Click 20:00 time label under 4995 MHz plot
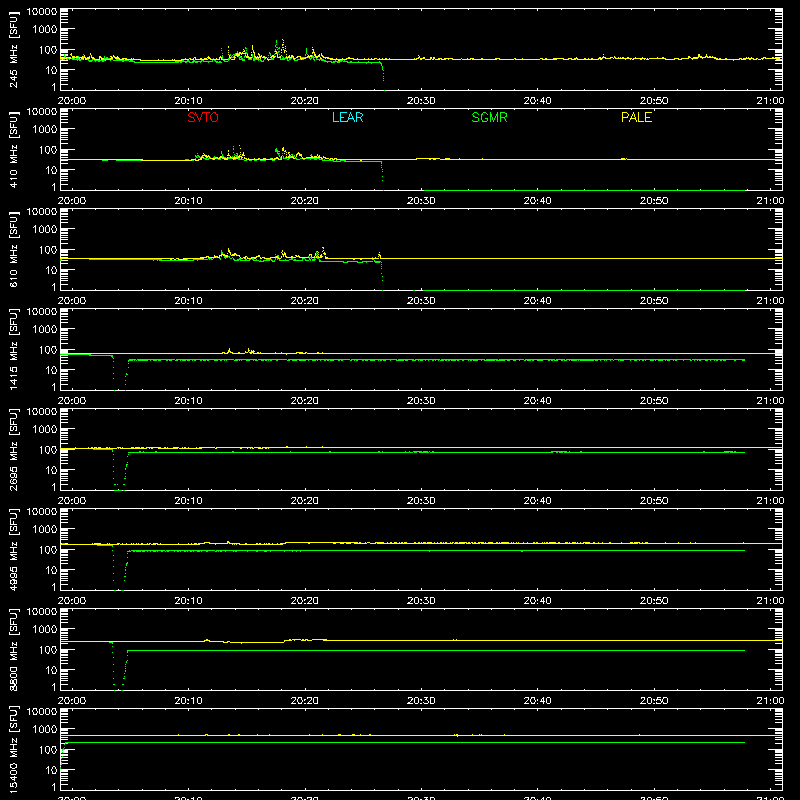Screen dimensions: 800x800 tap(71, 601)
